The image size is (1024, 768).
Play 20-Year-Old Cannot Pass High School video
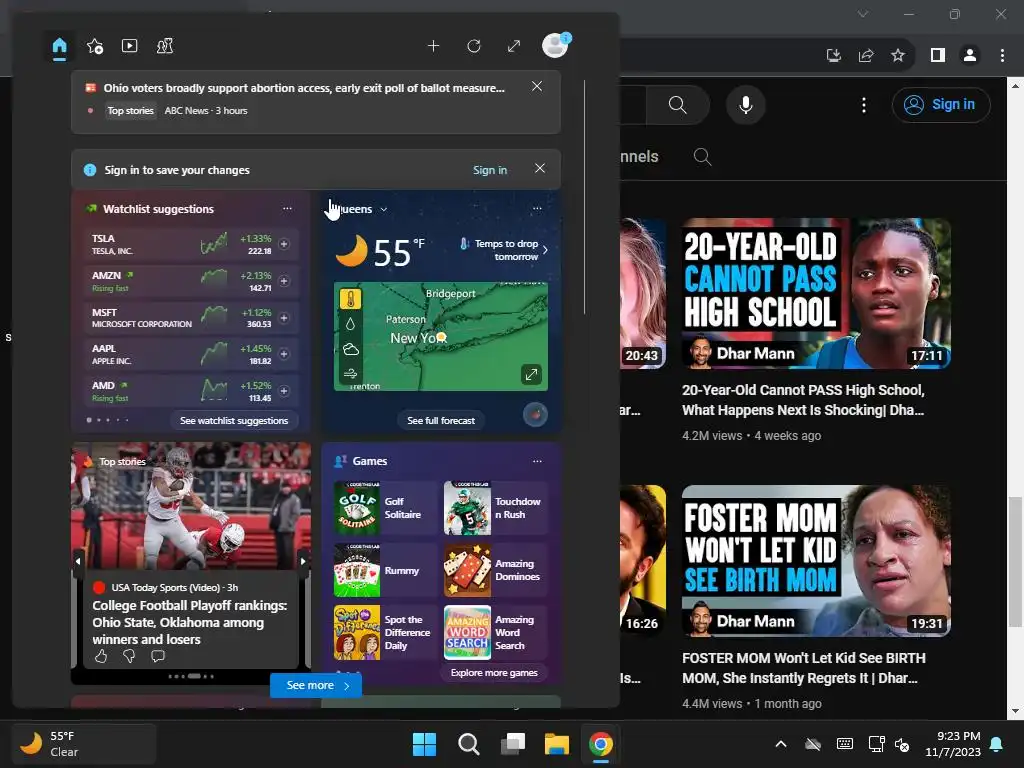pos(816,293)
